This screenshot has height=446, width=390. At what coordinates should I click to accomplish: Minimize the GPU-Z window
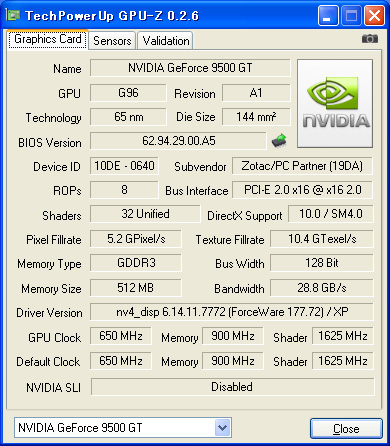pos(328,16)
